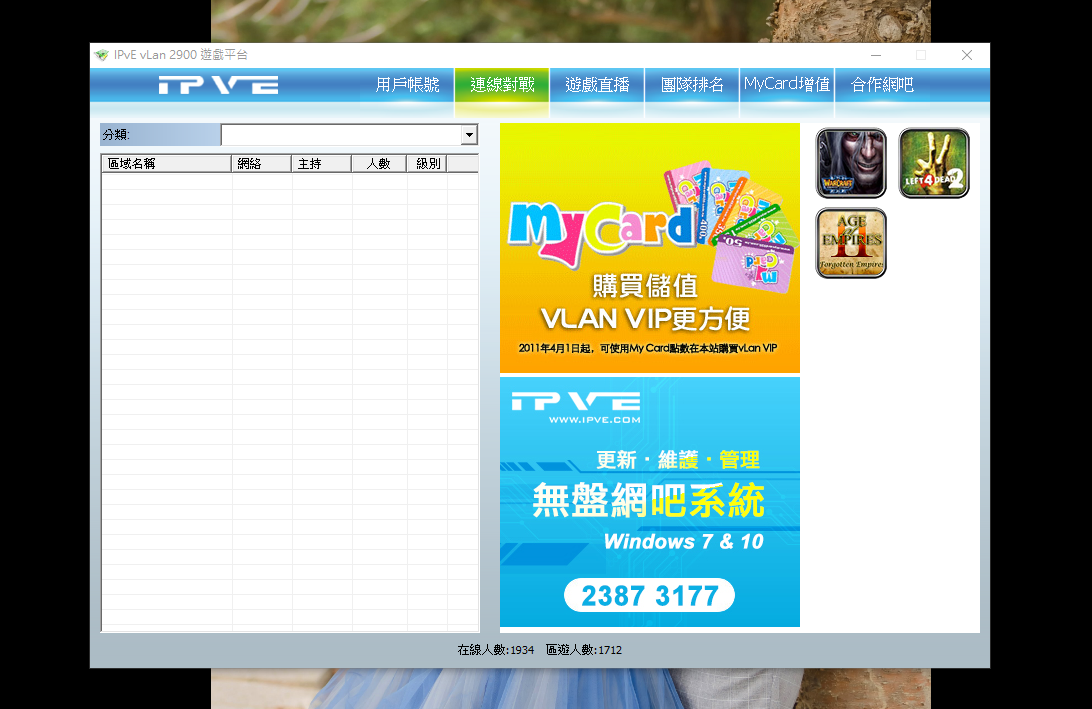Sort list by 網絡 column header
Viewport: 1092px width, 709px height.
coord(261,163)
